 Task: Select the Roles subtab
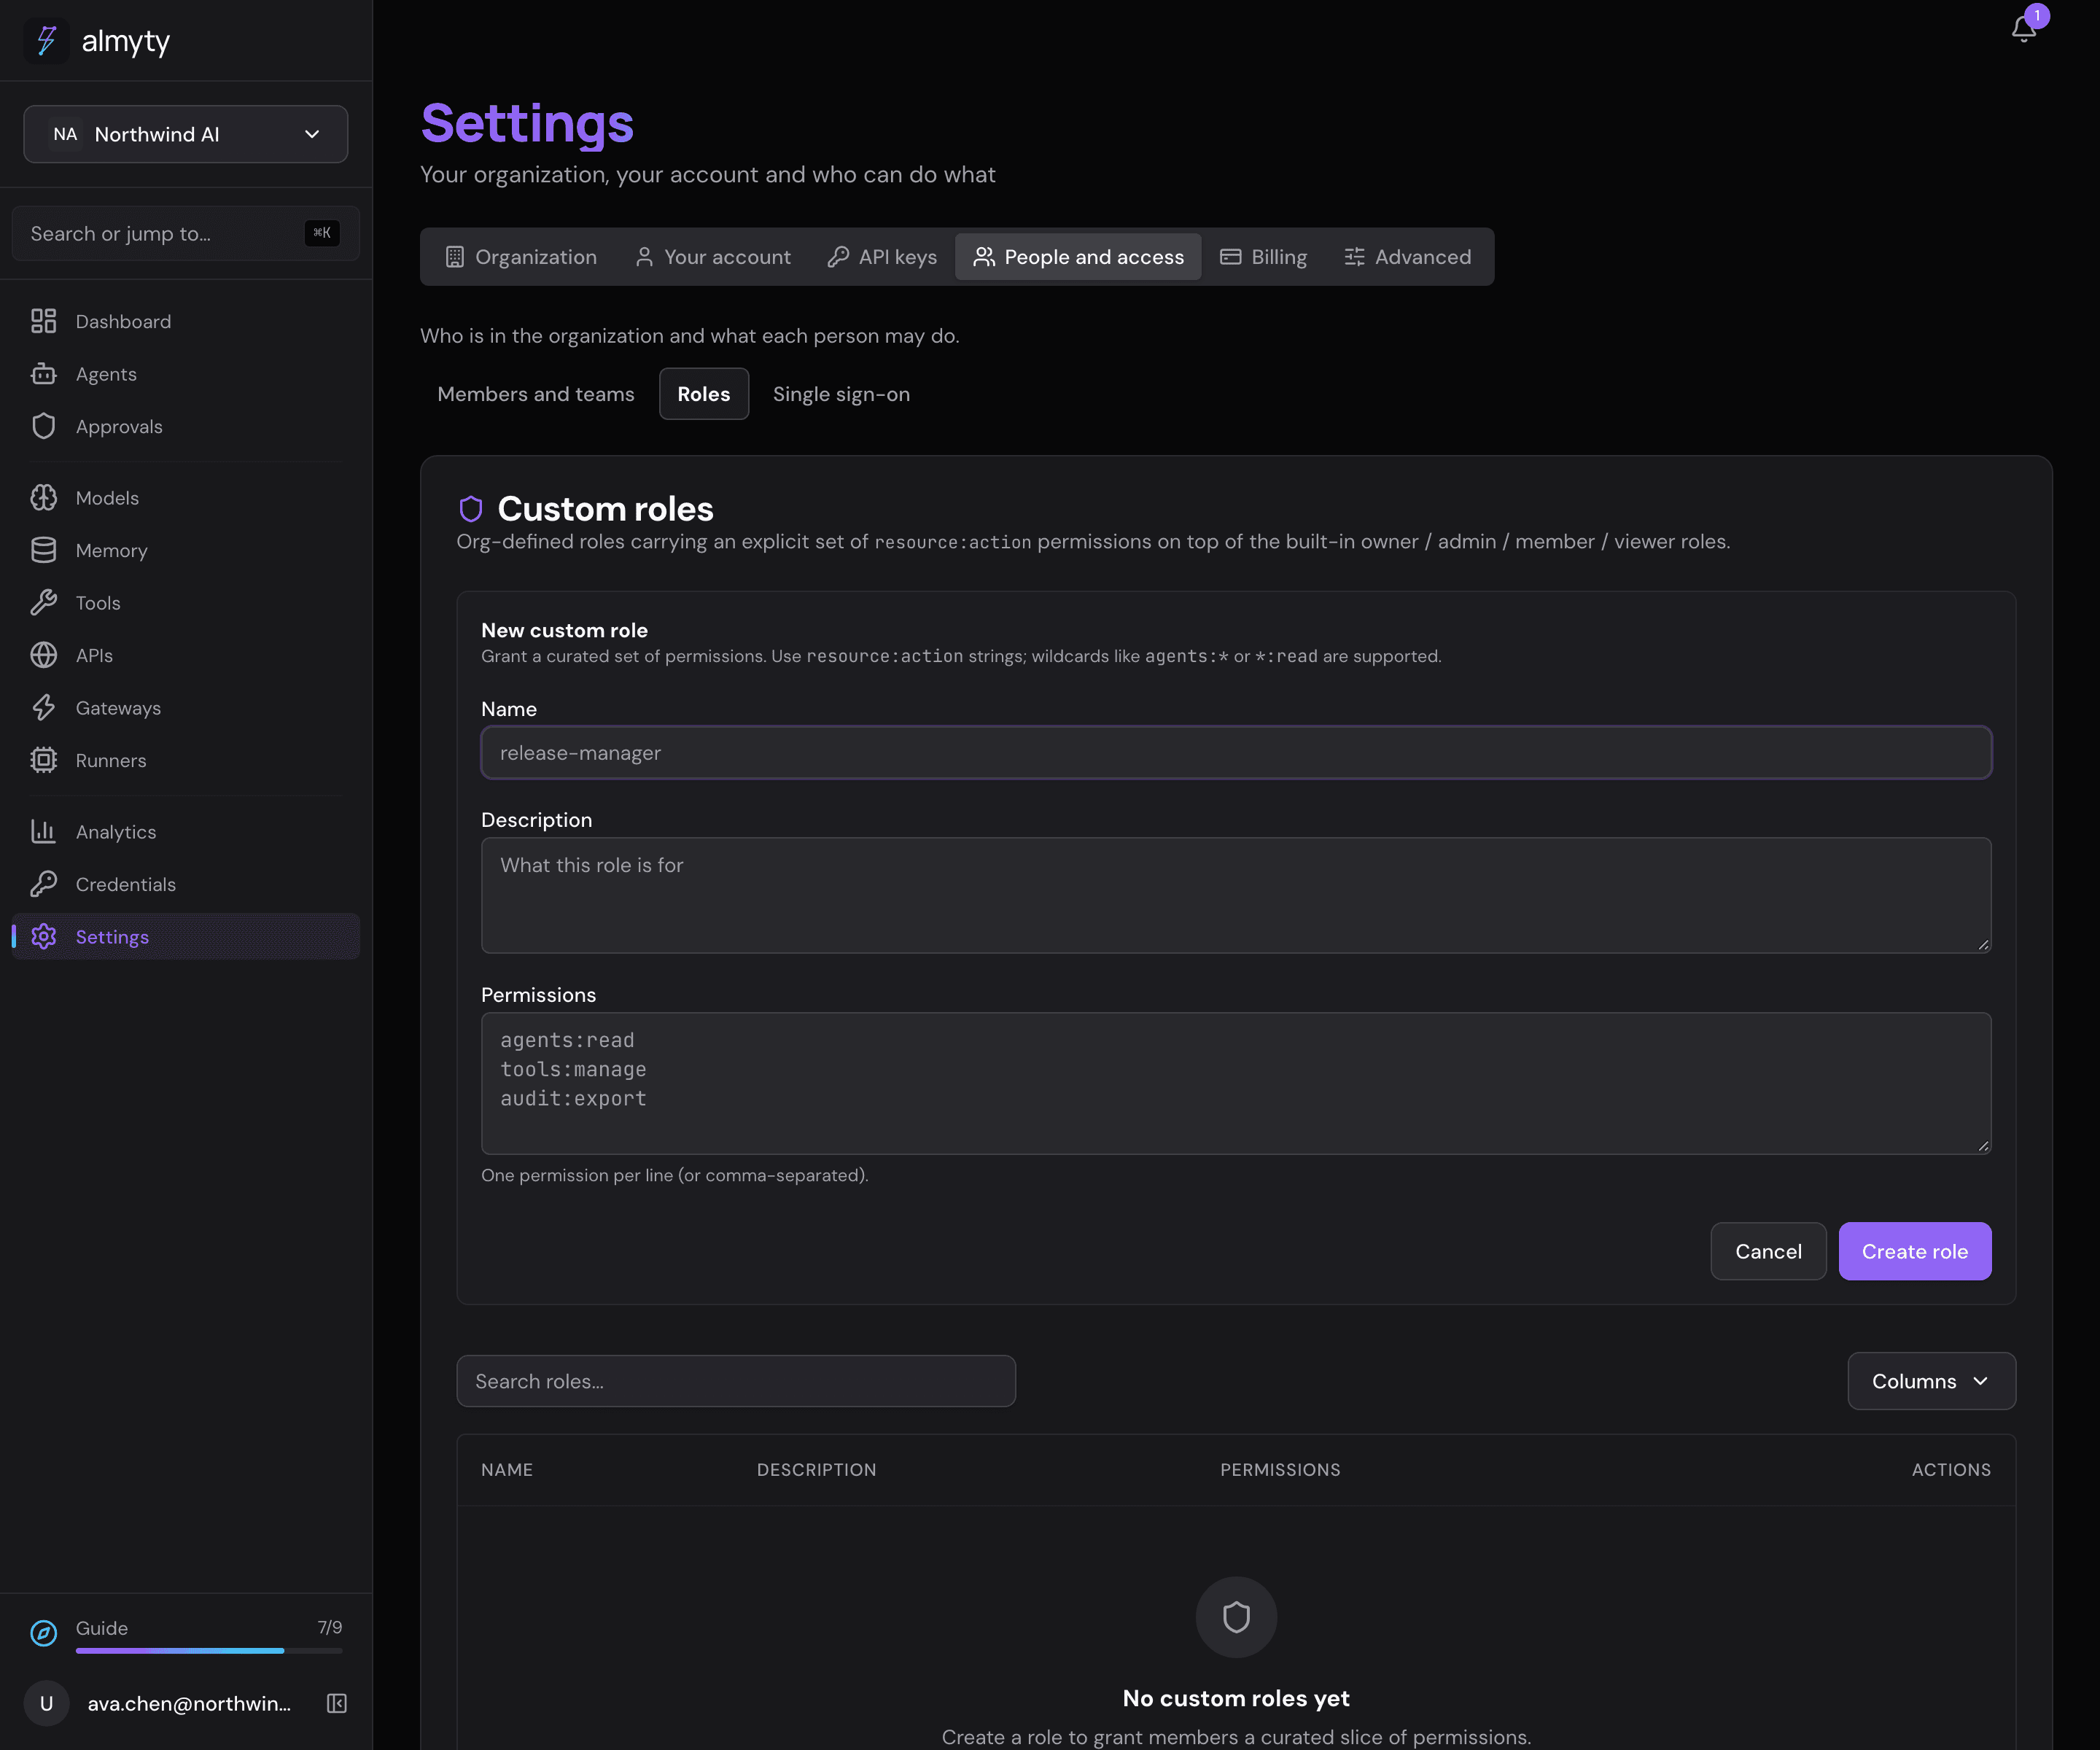(x=704, y=394)
